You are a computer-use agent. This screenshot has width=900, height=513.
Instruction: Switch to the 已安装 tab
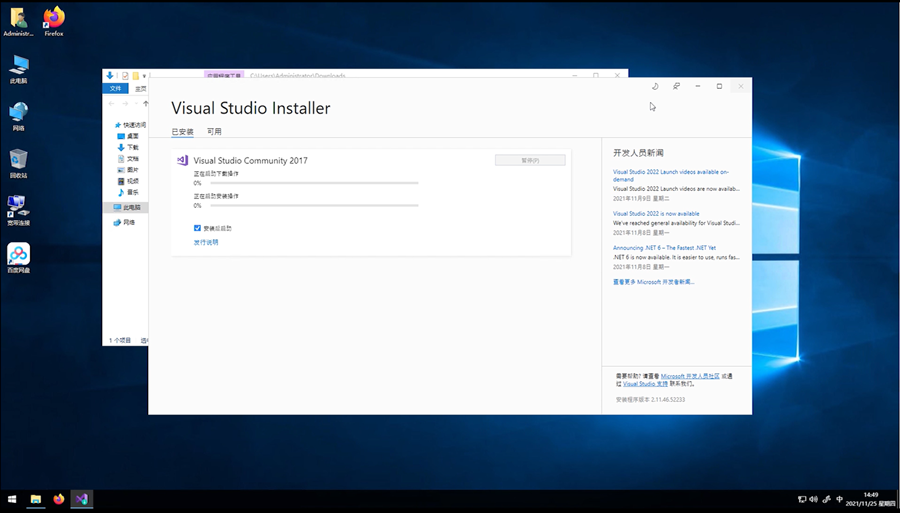pyautogui.click(x=183, y=131)
